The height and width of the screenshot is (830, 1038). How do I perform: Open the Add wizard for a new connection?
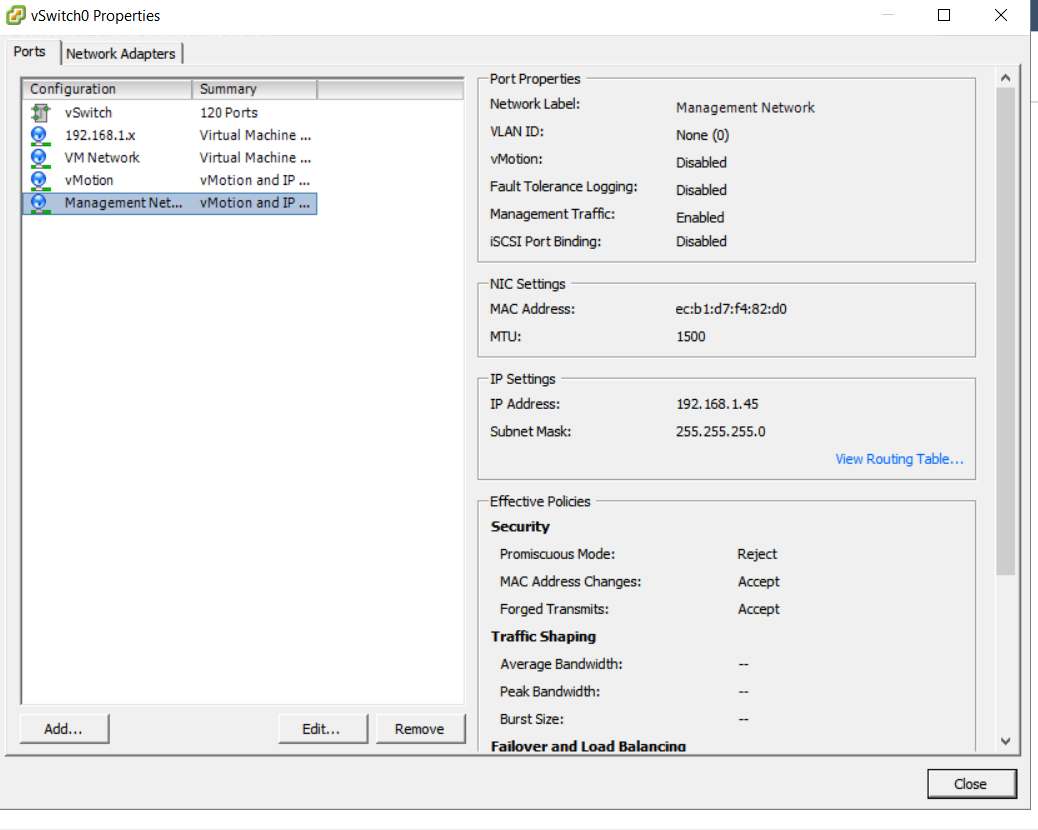point(64,728)
